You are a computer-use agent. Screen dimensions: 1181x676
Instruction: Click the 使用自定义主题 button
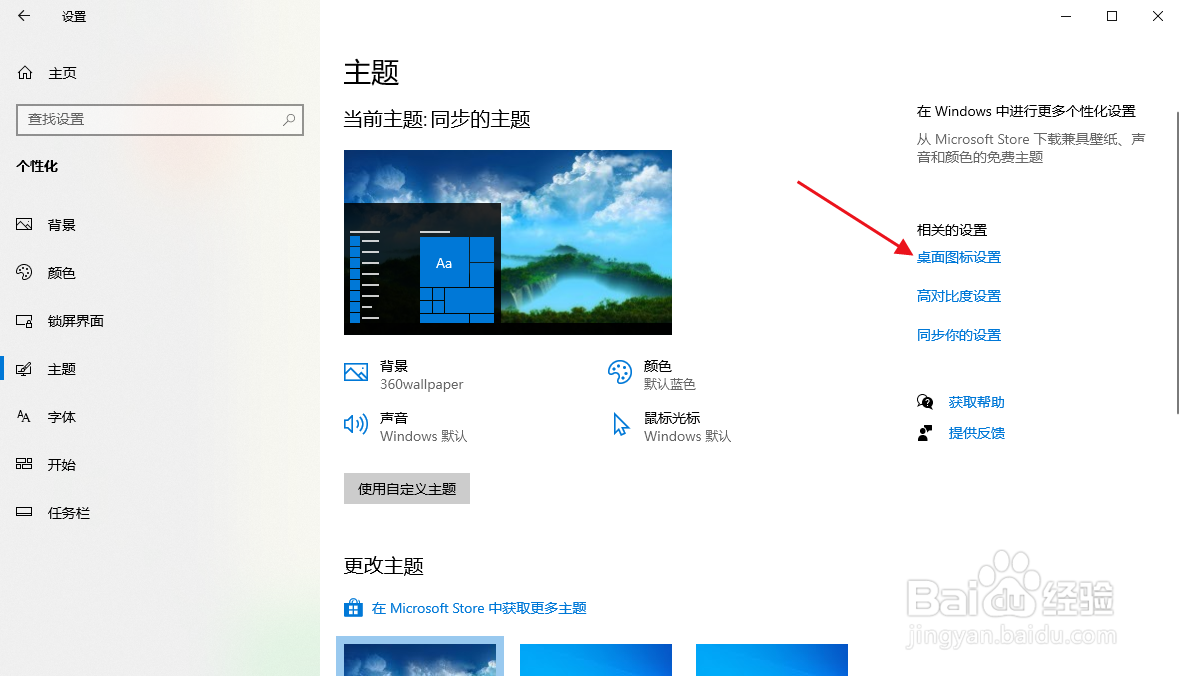click(407, 489)
